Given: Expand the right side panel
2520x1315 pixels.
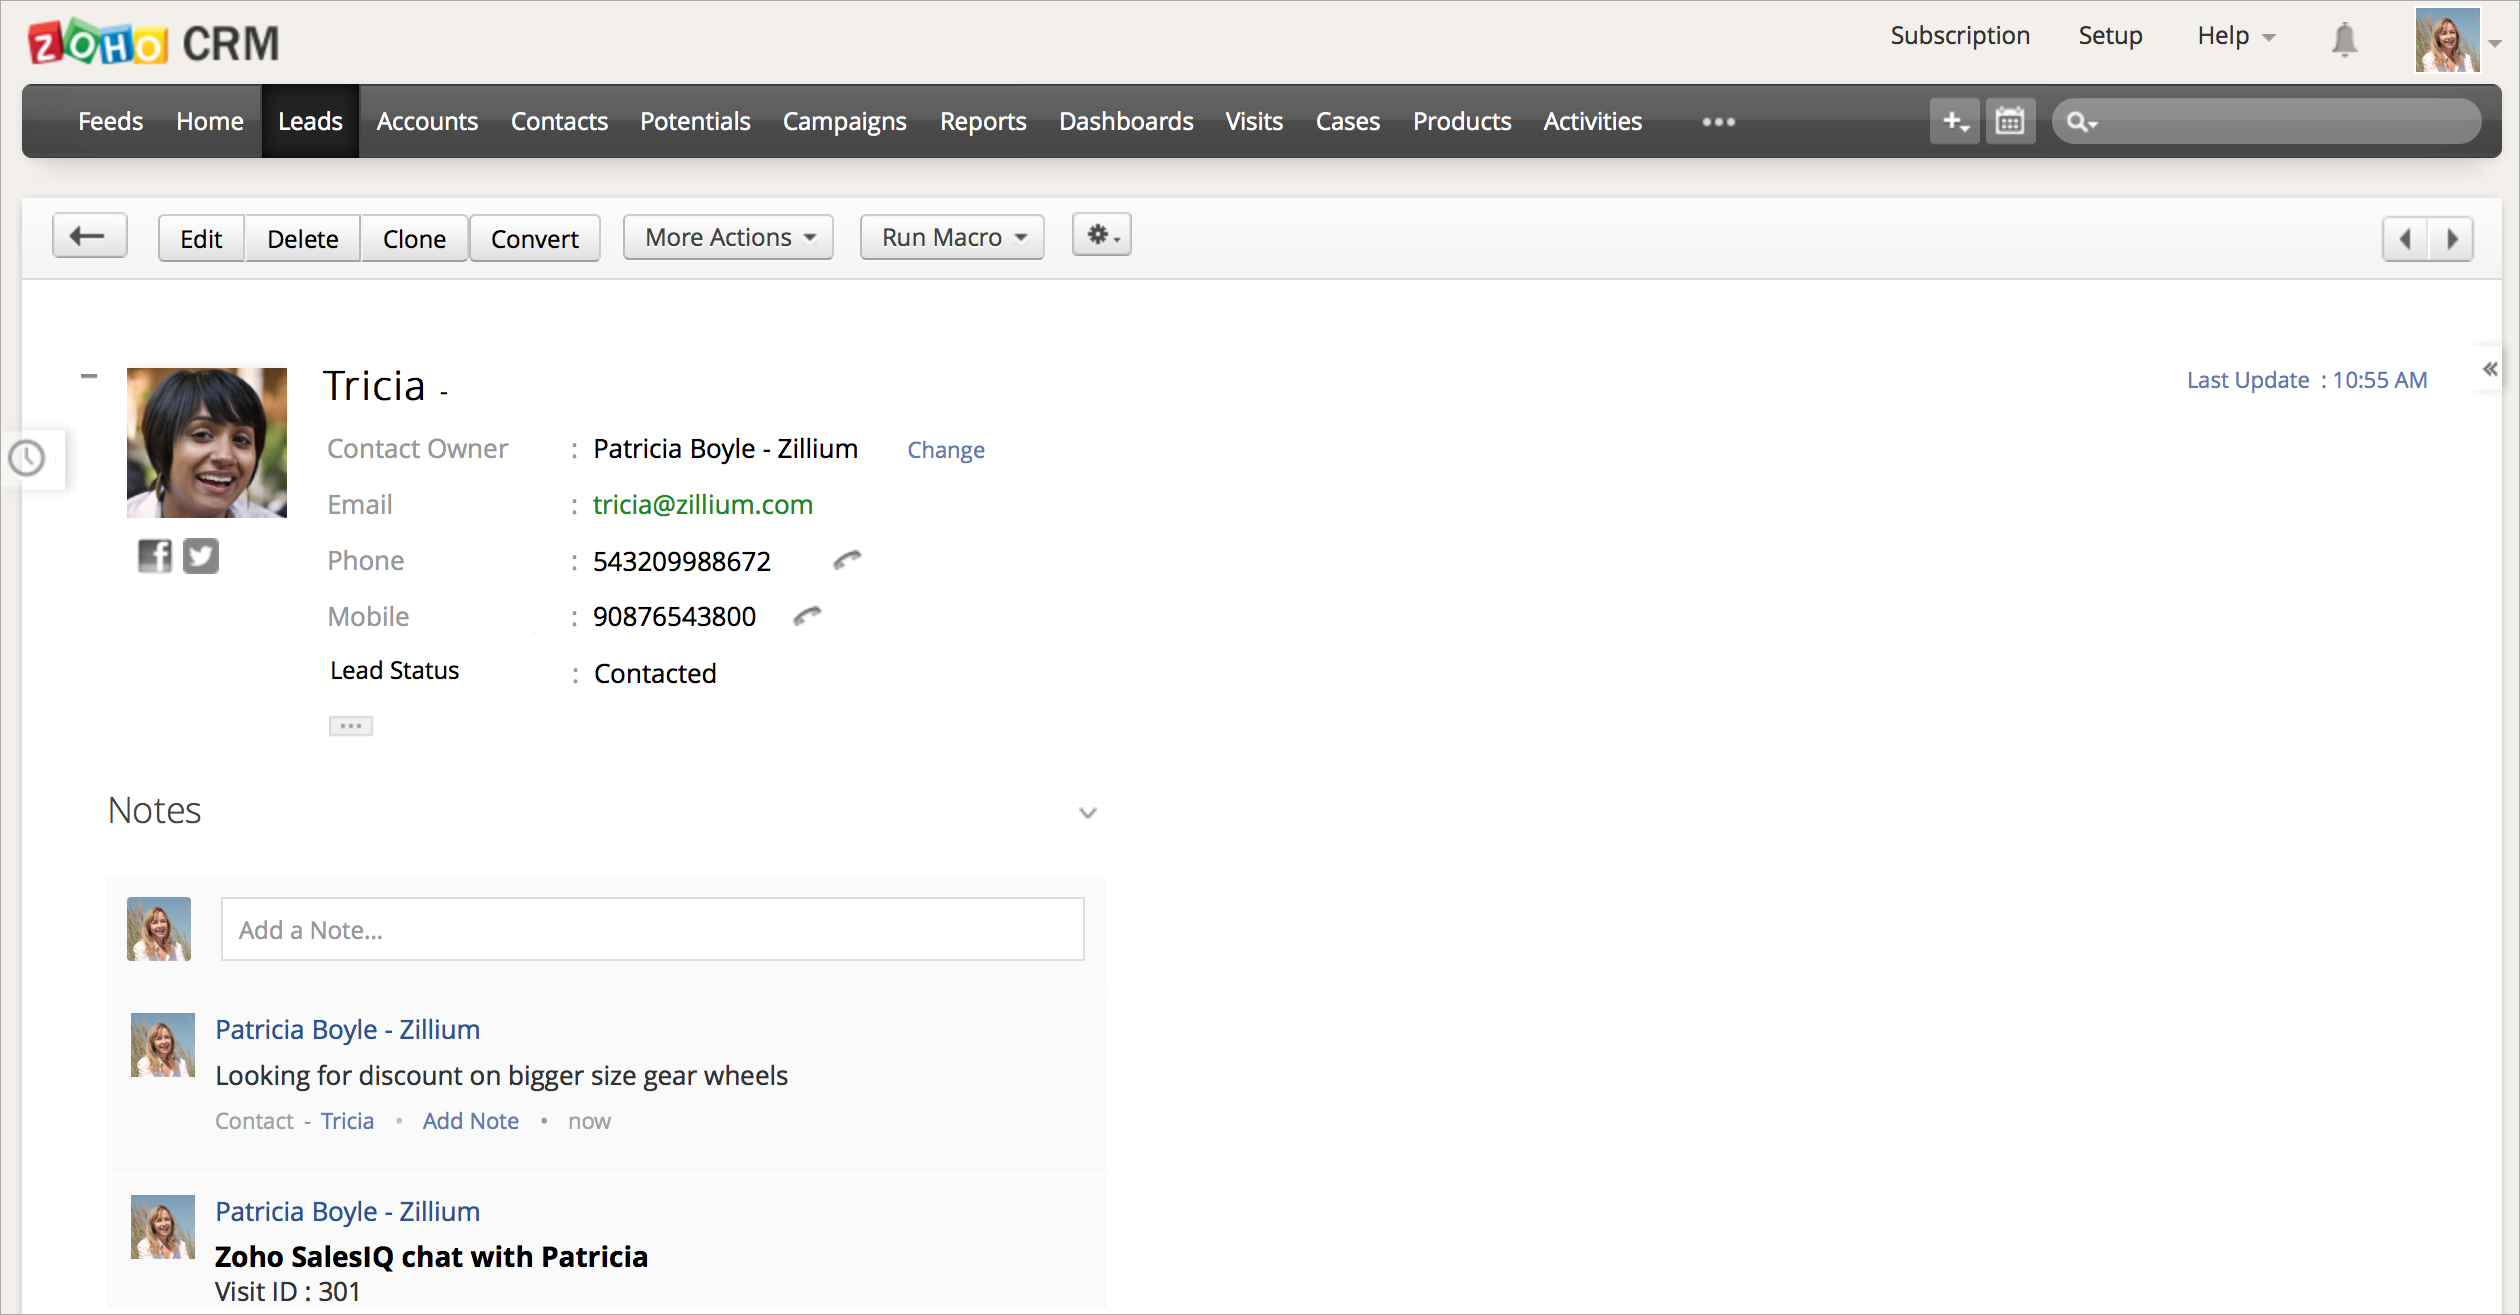Looking at the screenshot, I should (x=2490, y=369).
